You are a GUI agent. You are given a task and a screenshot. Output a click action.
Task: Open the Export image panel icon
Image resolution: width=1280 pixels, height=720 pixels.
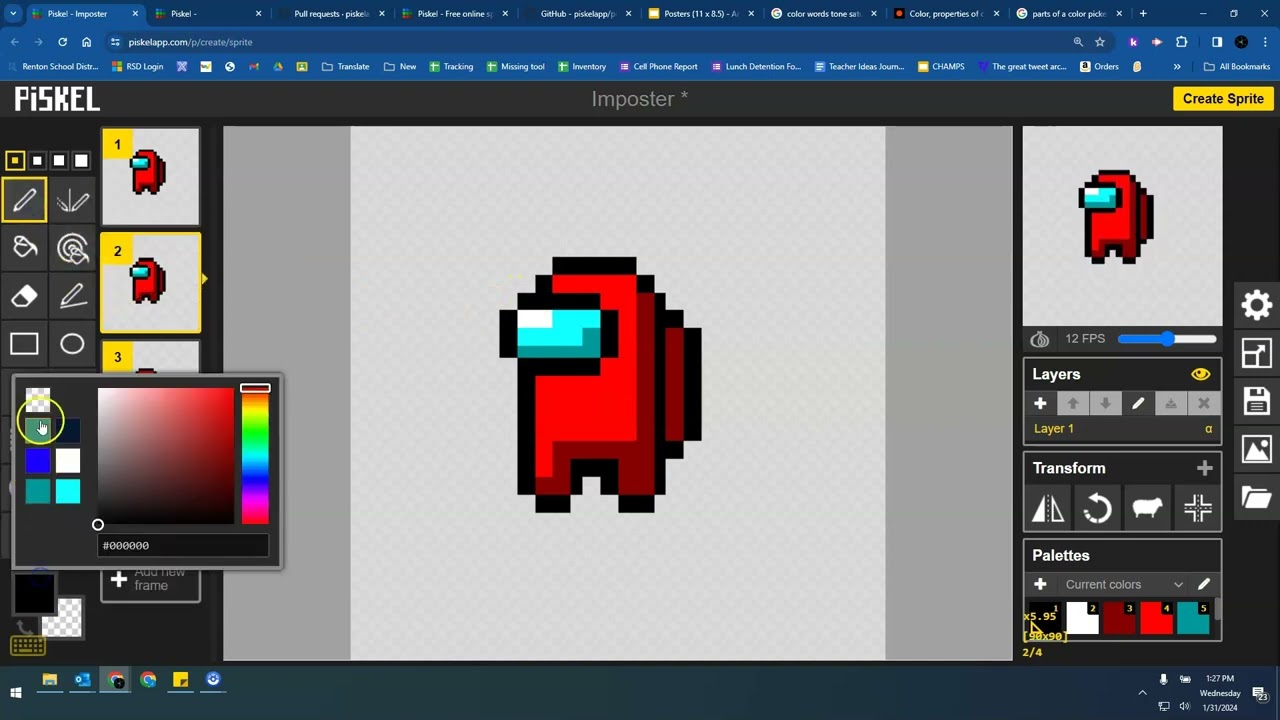coord(1257,449)
